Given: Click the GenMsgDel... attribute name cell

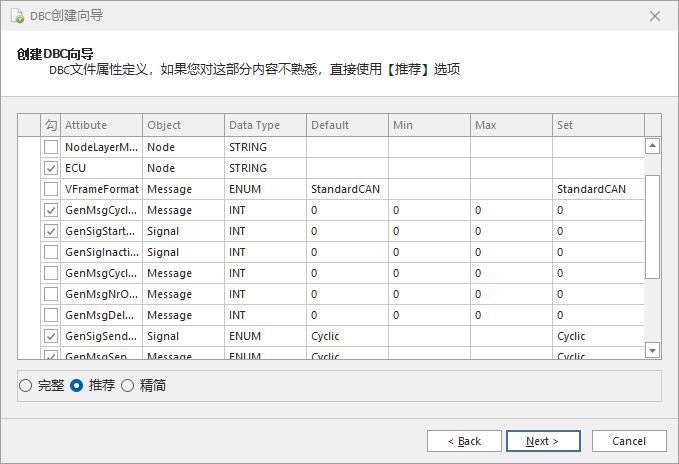Looking at the screenshot, I should (101, 315).
